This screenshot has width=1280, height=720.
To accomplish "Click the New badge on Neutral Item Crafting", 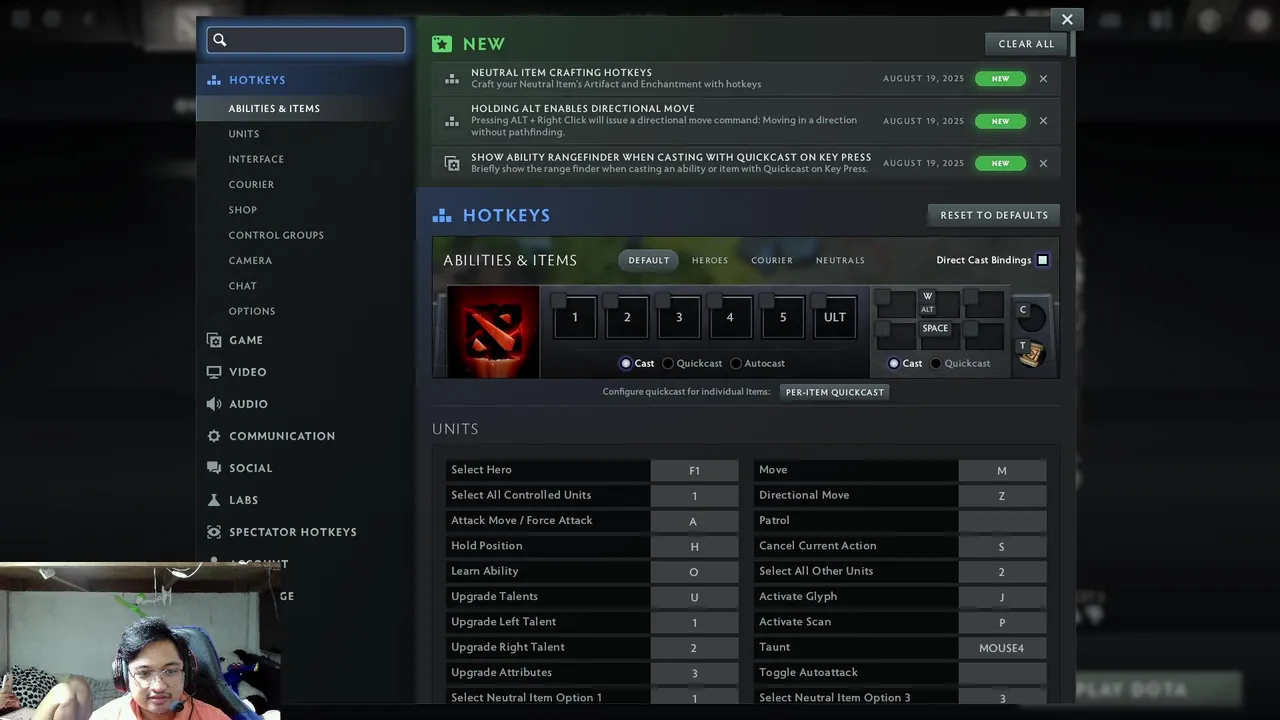I will tap(1000, 79).
